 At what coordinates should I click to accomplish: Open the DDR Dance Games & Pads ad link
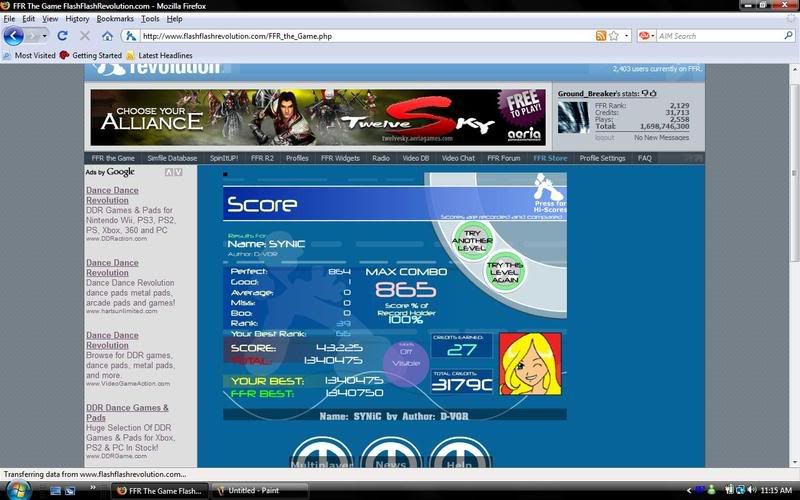tap(127, 413)
